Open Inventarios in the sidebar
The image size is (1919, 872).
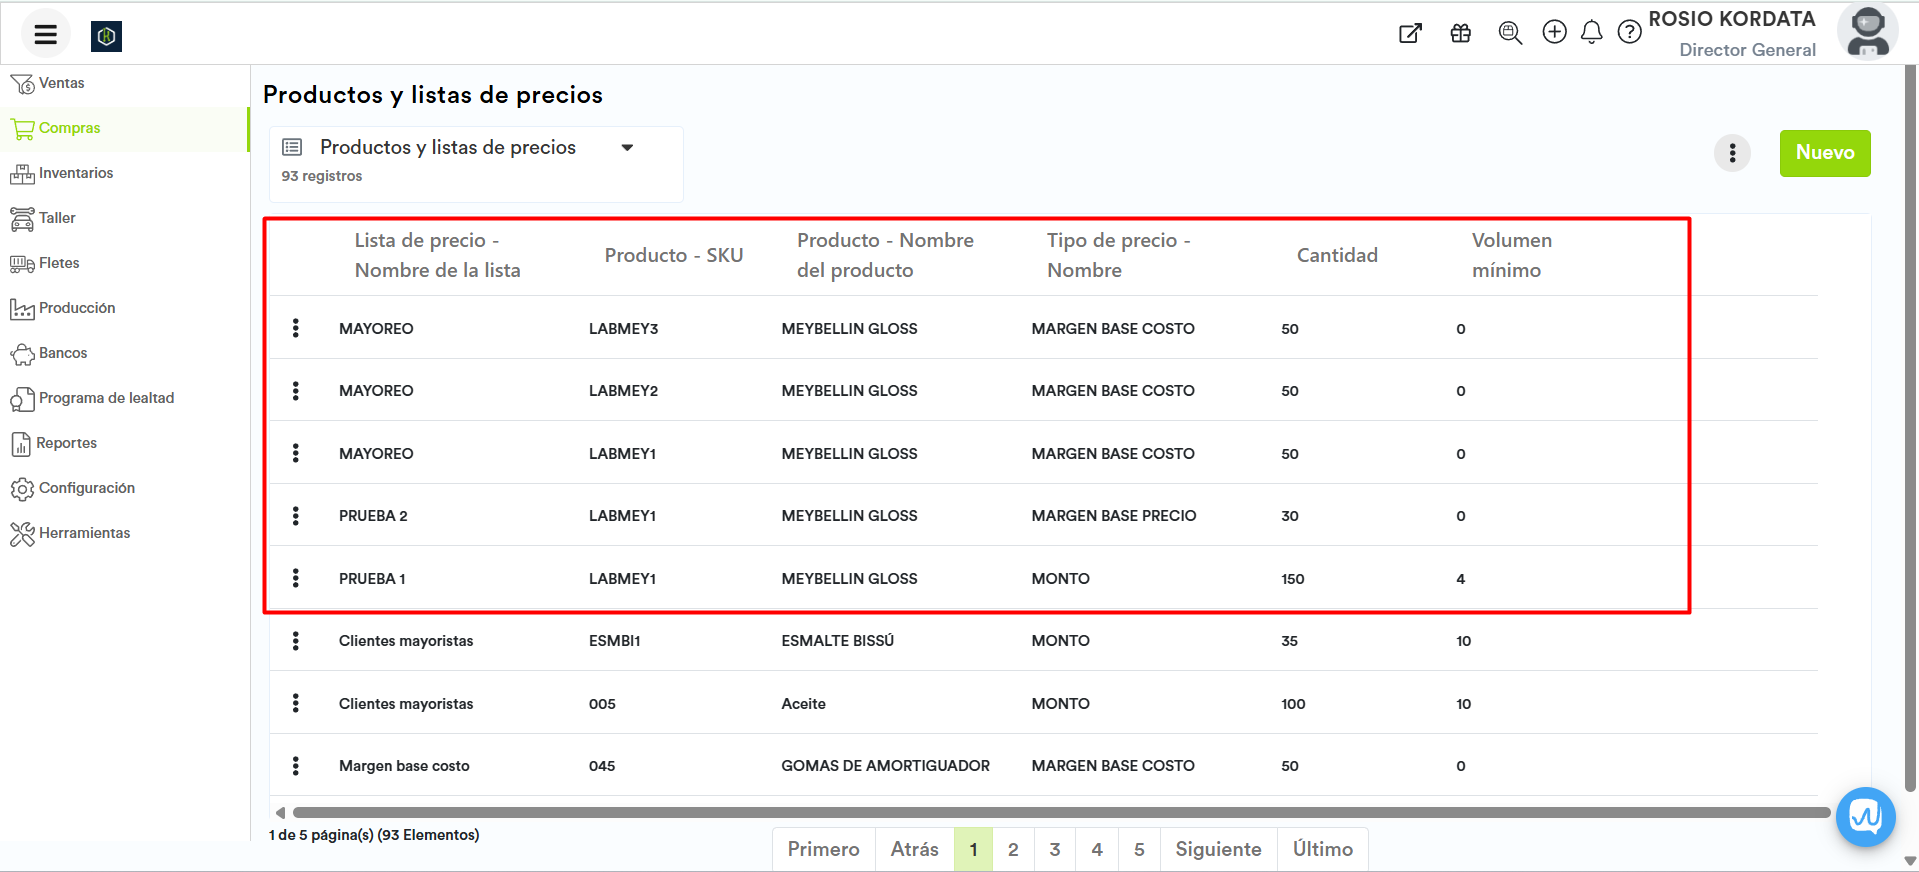point(76,173)
